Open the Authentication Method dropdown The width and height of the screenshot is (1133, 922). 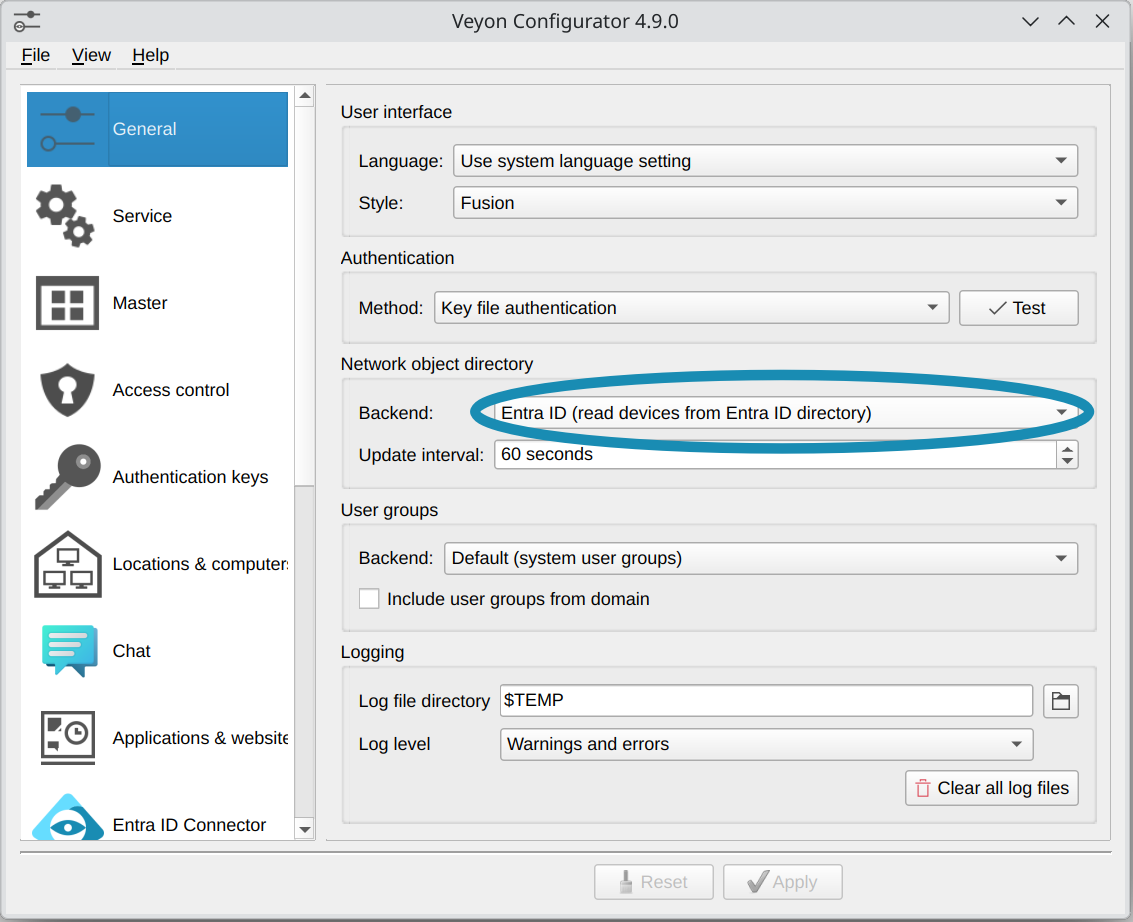tap(691, 308)
